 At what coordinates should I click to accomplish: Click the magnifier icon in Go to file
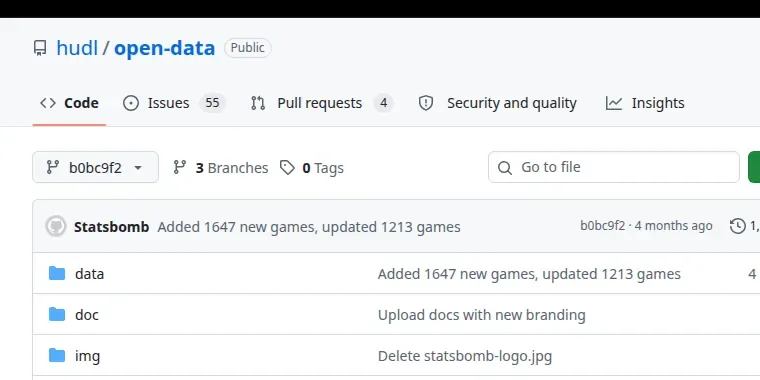coord(505,168)
